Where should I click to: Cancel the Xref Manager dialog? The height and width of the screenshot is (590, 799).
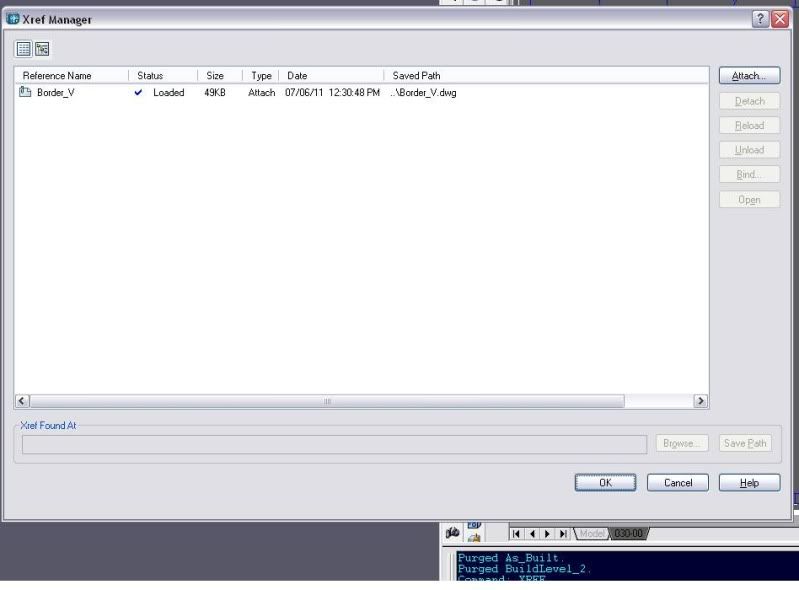(677, 483)
